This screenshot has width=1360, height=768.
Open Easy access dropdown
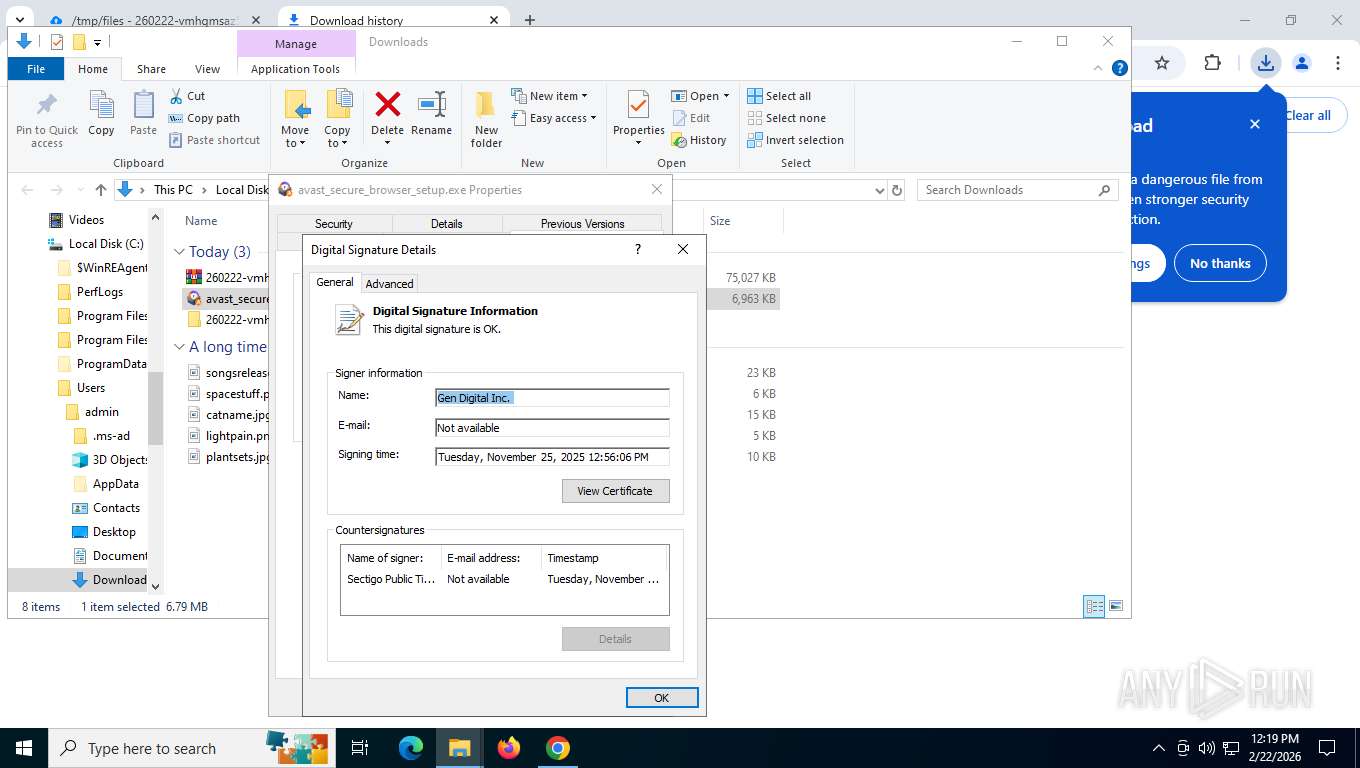(554, 118)
